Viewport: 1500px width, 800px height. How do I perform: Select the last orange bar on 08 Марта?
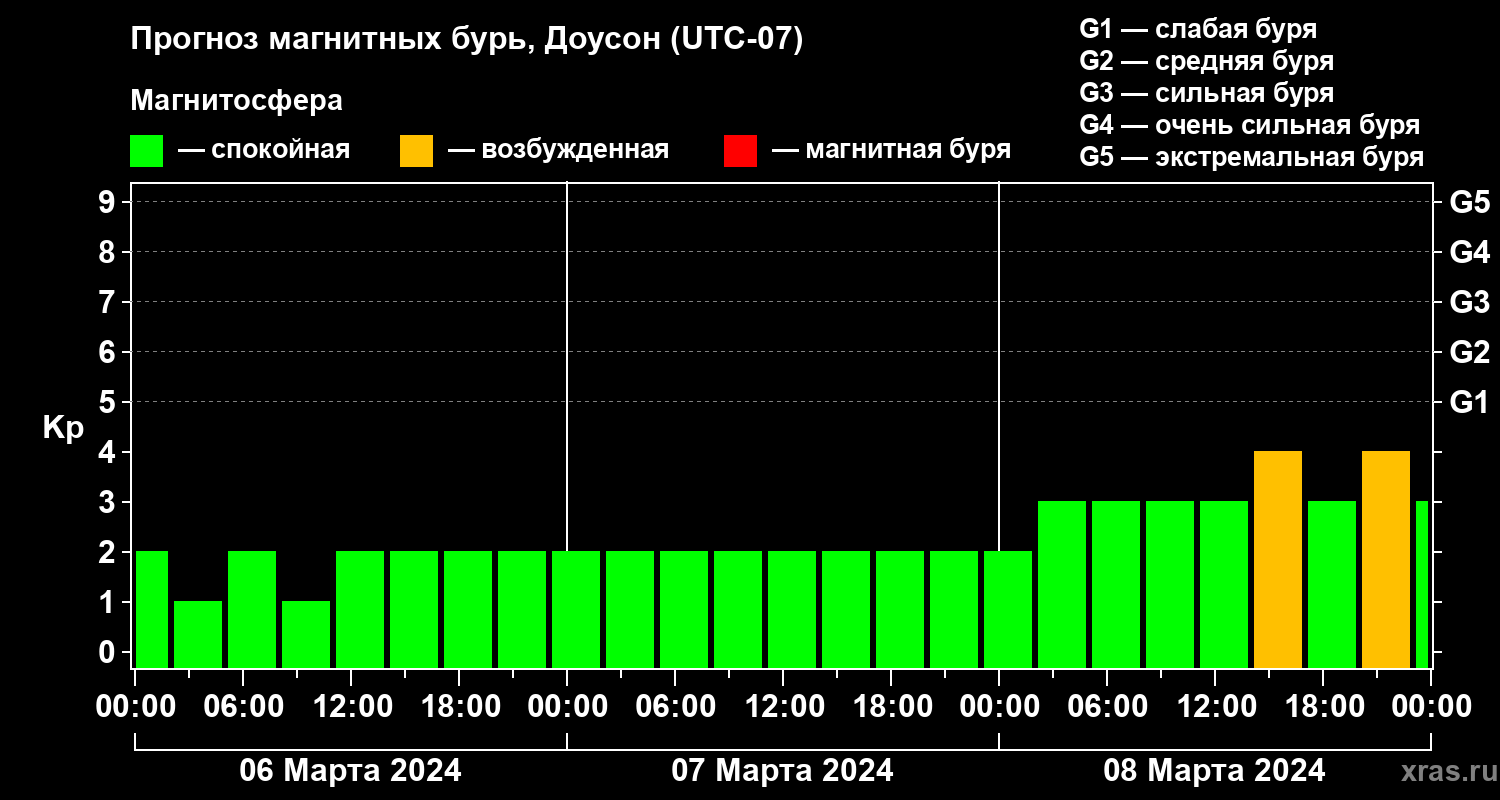tap(1385, 559)
